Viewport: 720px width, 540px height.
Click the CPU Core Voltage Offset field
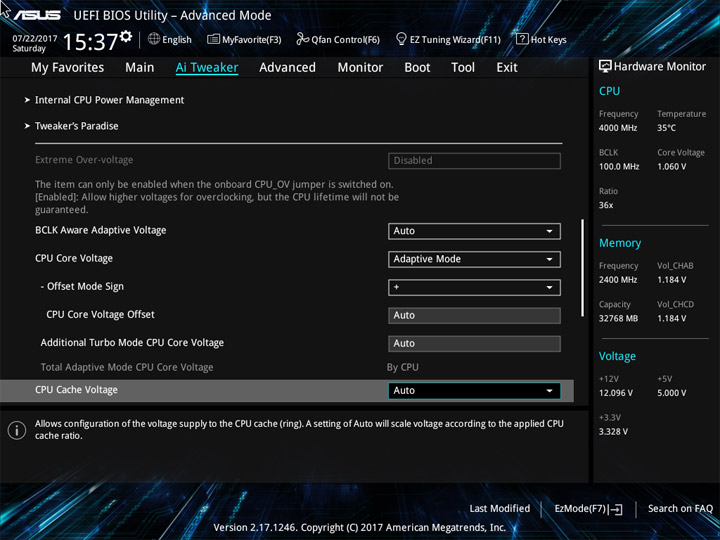474,315
